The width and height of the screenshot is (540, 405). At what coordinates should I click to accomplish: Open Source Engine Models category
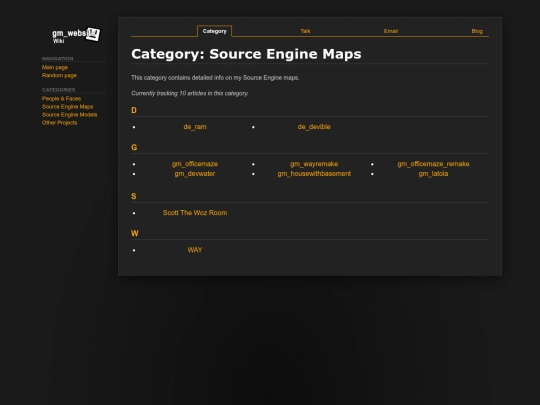click(69, 115)
